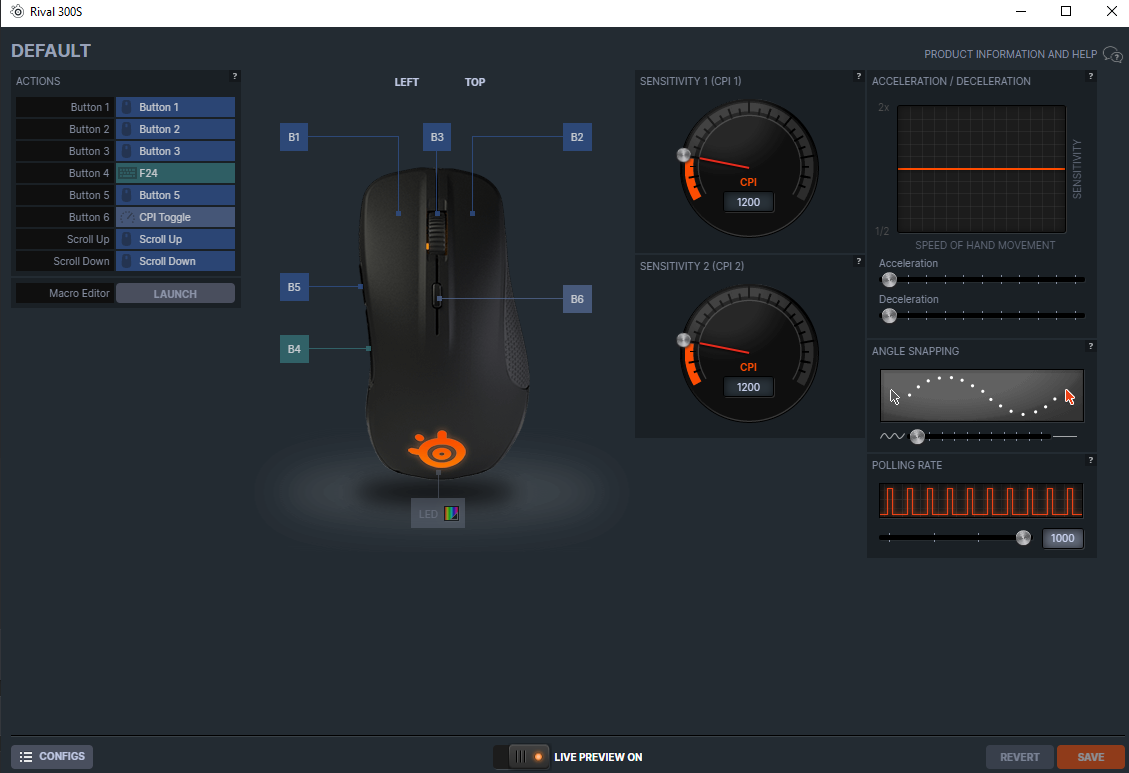Screen dimensions: 1129x773
Task: Open the Button 6 CPI Toggle dropdown
Action: tap(175, 217)
